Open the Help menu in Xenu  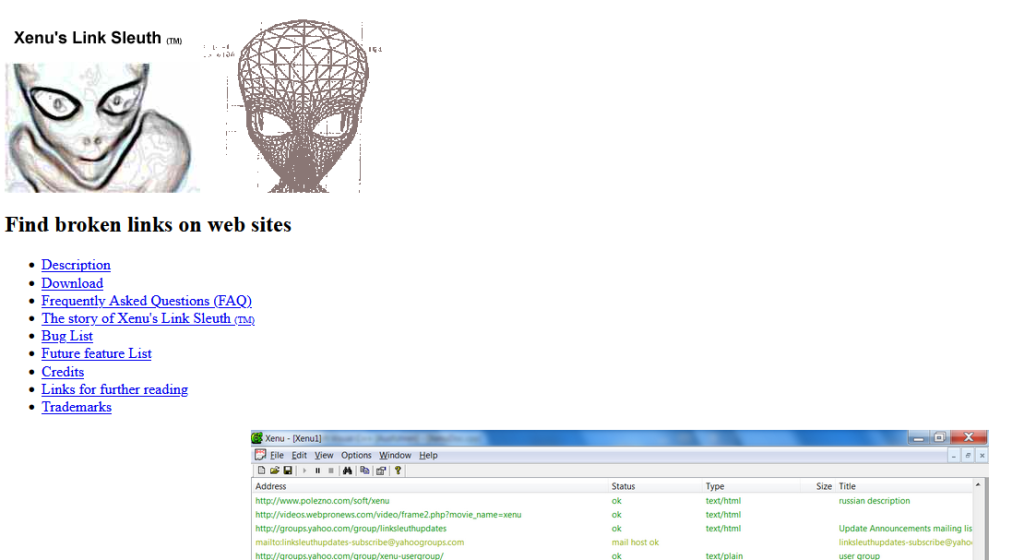pos(428,456)
